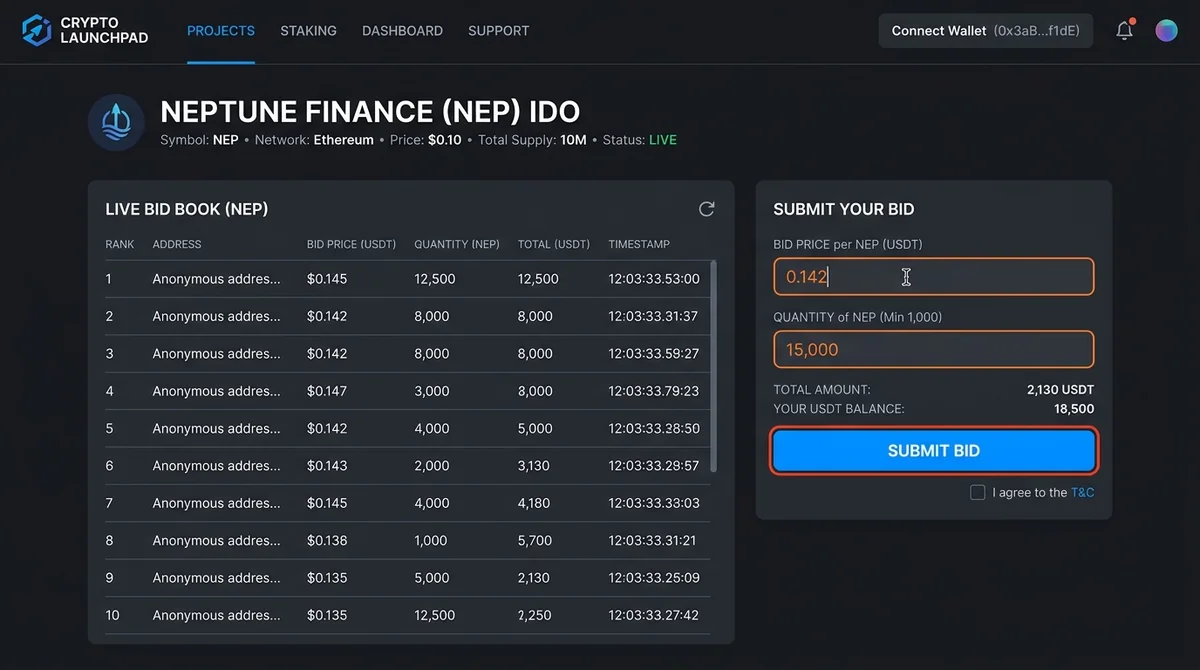Focus the Bid Price per NEP field
Screen dimensions: 1200x670
point(934,277)
